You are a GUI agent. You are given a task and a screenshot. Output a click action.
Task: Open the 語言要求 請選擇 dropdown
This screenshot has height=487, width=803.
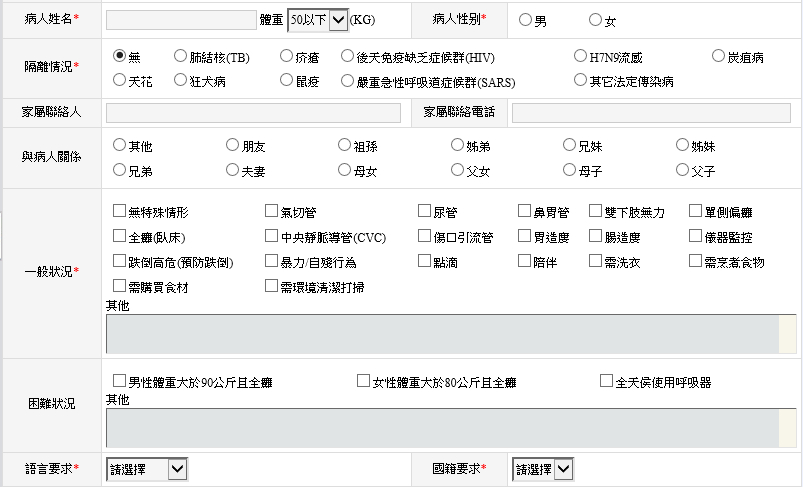[146, 469]
